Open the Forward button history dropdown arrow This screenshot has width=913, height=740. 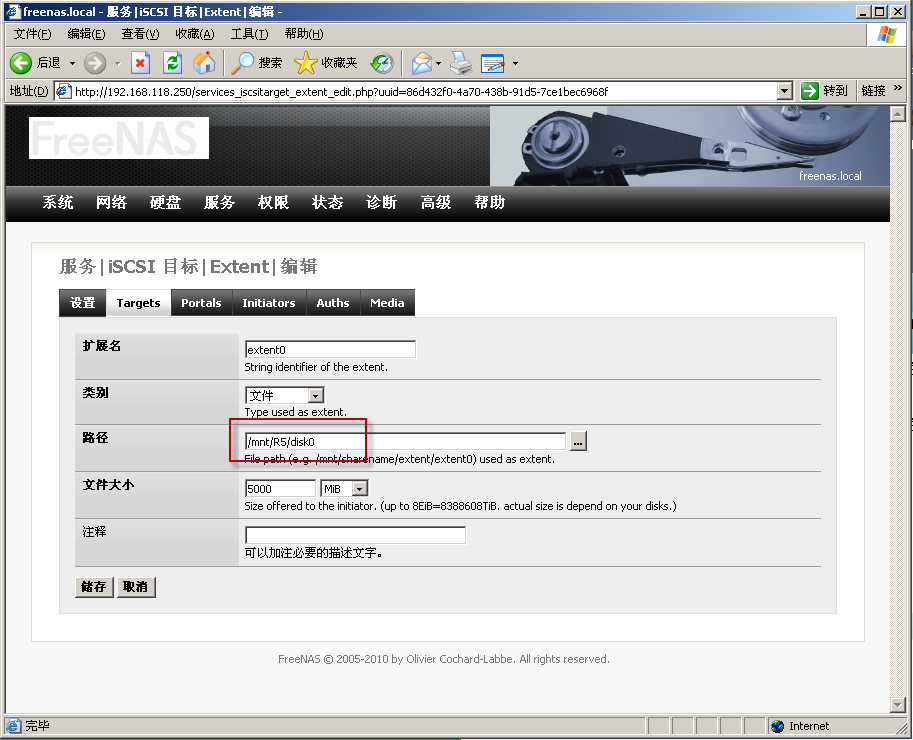click(118, 63)
